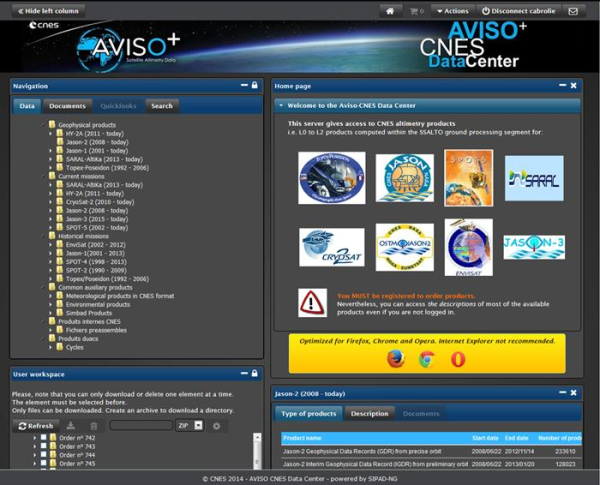Click the AVISO+ logo in banner
Viewport: 600px width, 485px height.
128,49
